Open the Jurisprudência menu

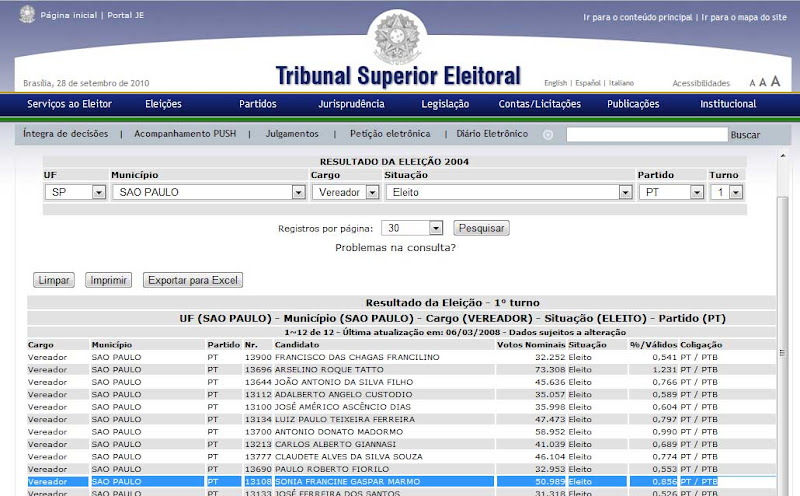pyautogui.click(x=352, y=104)
